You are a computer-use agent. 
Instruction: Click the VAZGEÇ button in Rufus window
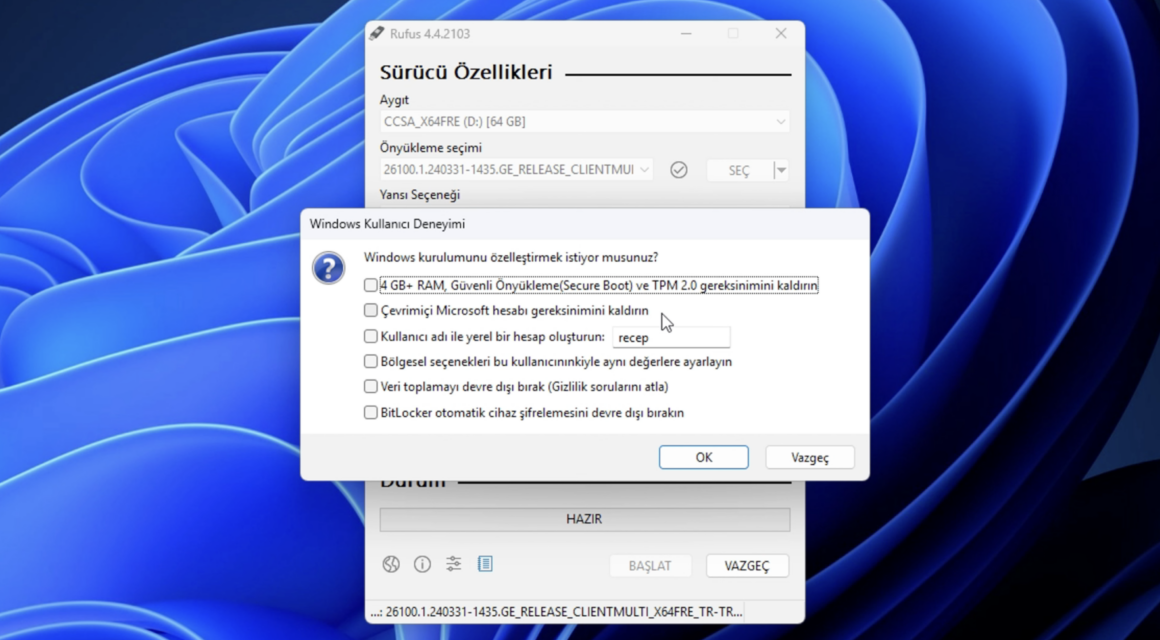(x=747, y=565)
